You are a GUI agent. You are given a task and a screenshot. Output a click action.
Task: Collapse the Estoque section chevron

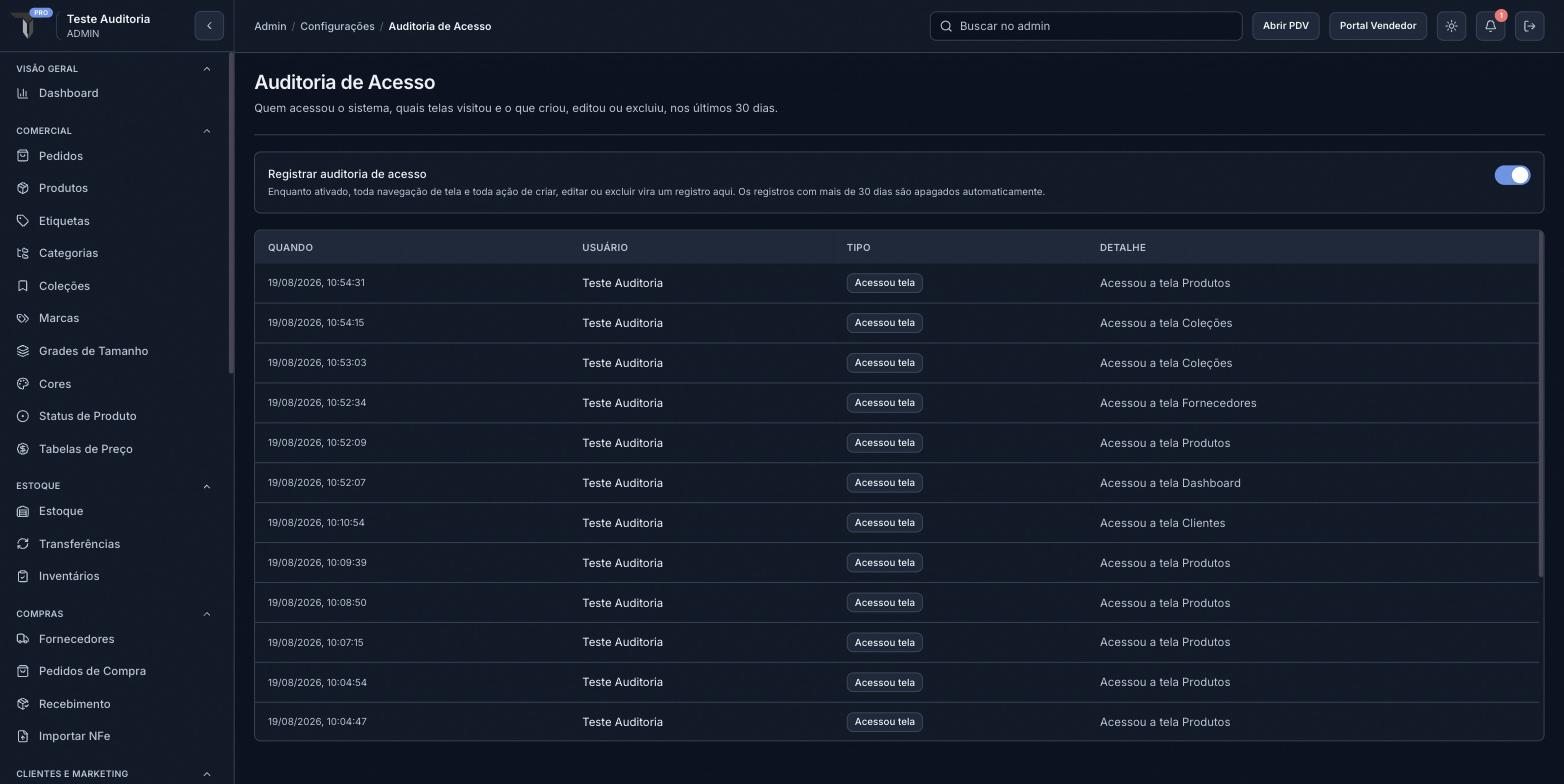click(207, 486)
